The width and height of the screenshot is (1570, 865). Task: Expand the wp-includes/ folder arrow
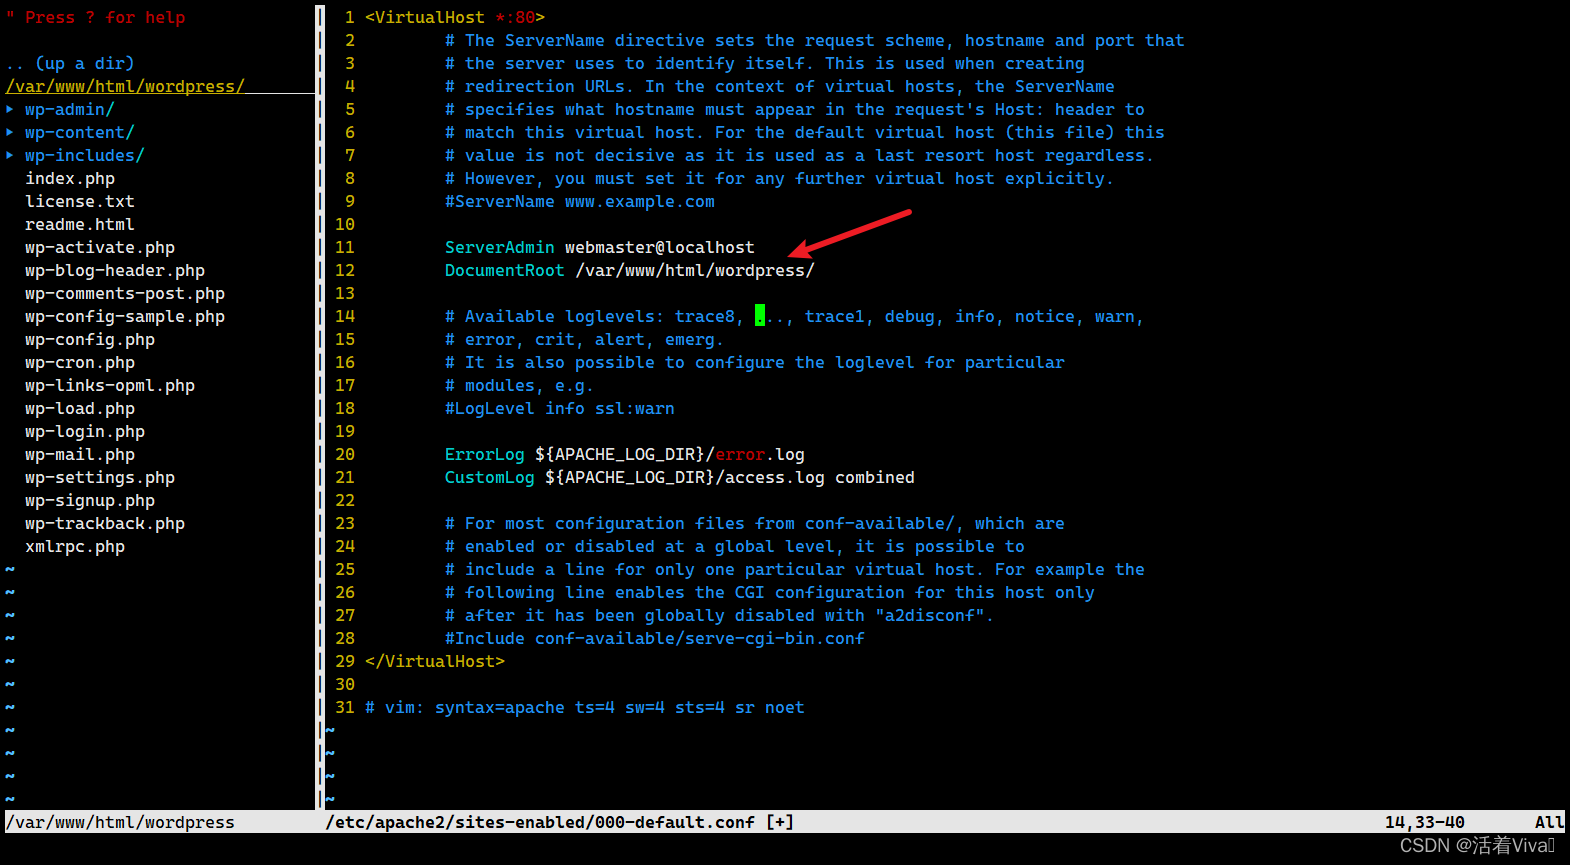[x=10, y=155]
